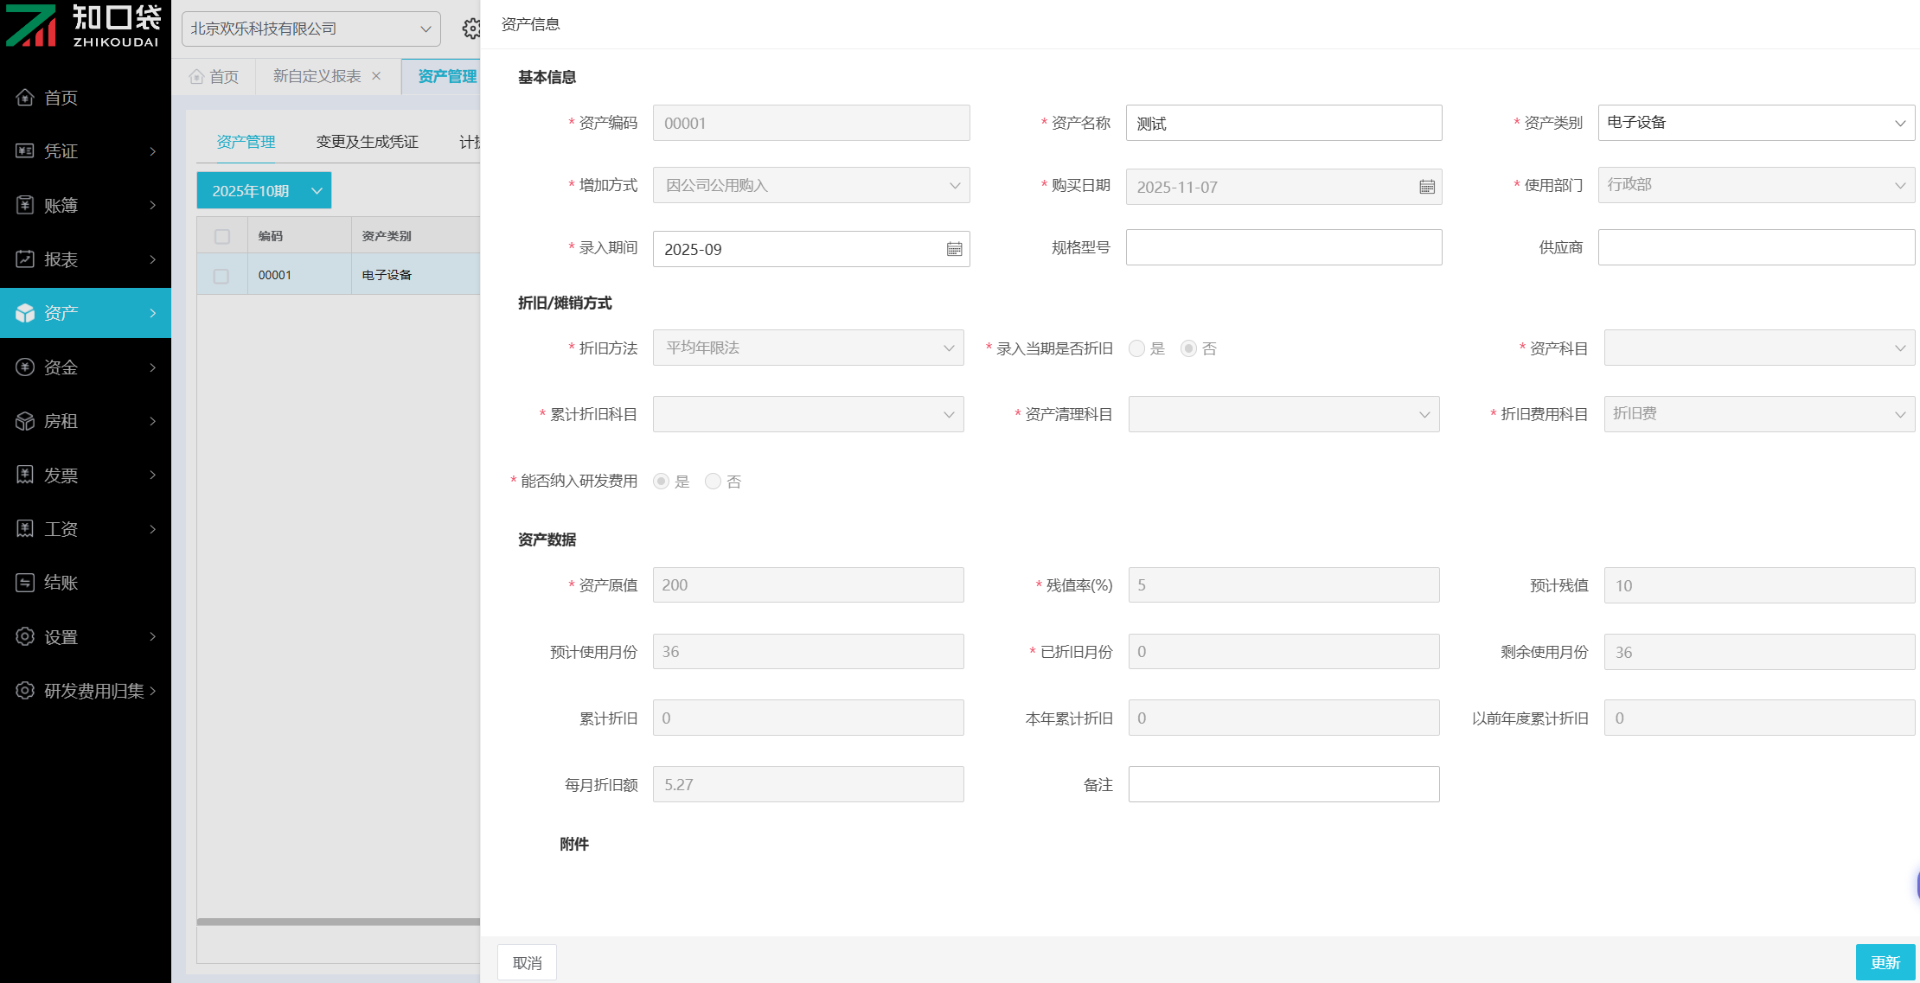Switch to the 新自定义报表 tab
This screenshot has height=983, width=1920.
click(x=316, y=76)
